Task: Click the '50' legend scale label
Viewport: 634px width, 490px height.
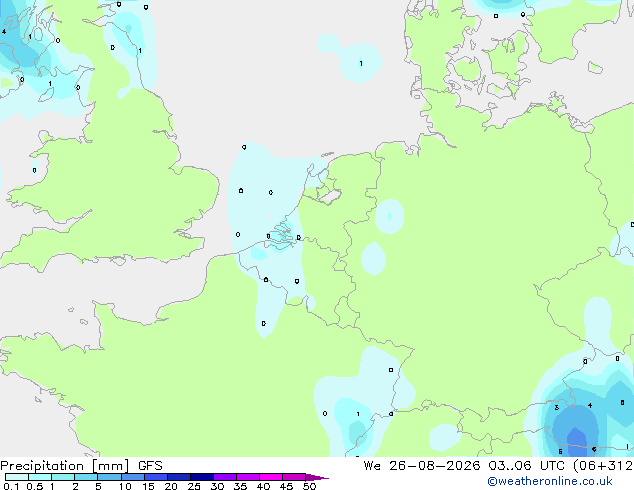Action: click(x=309, y=486)
